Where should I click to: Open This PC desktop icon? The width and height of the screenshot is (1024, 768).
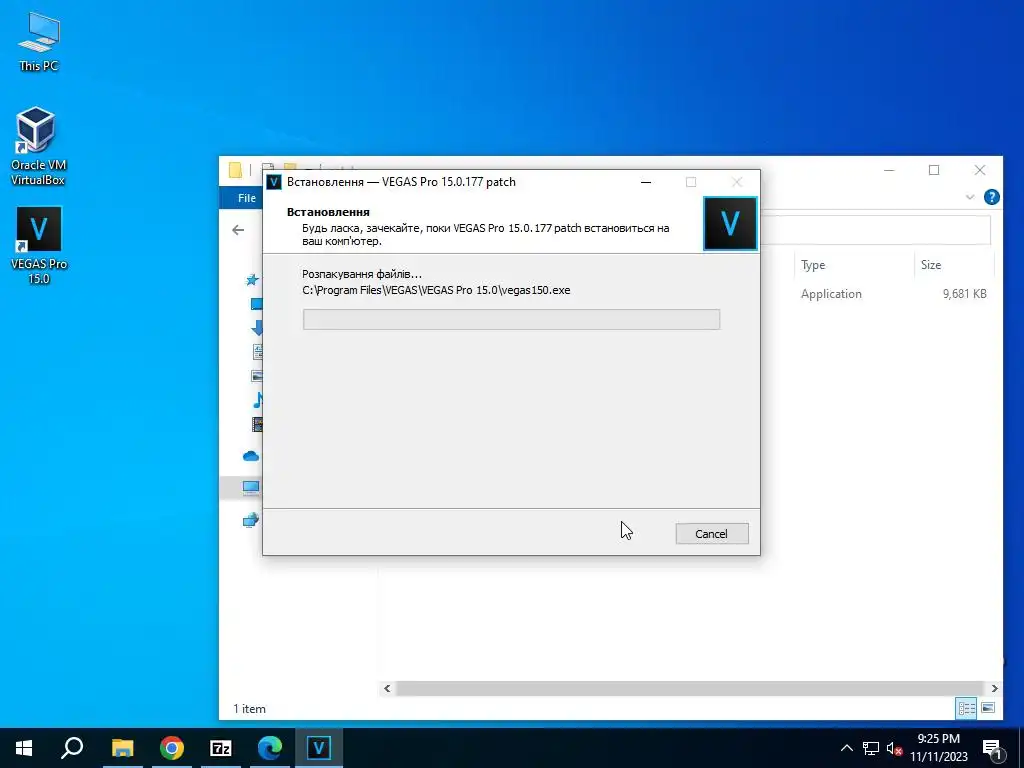39,42
